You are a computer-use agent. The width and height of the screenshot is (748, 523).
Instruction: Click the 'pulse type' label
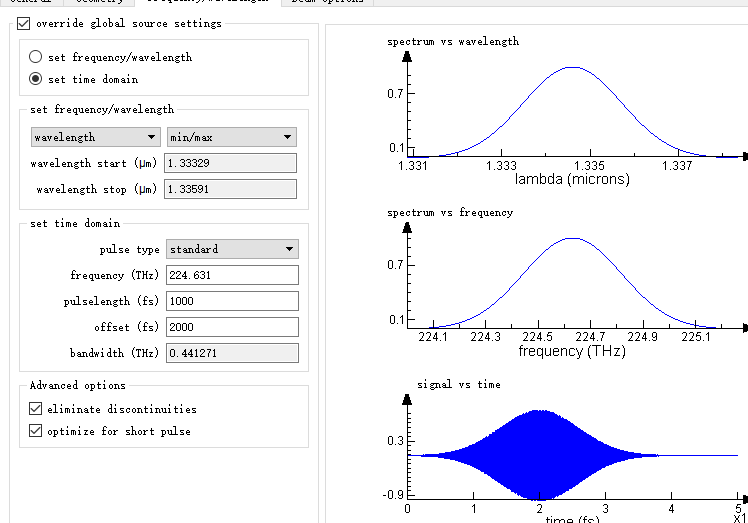coord(130,250)
